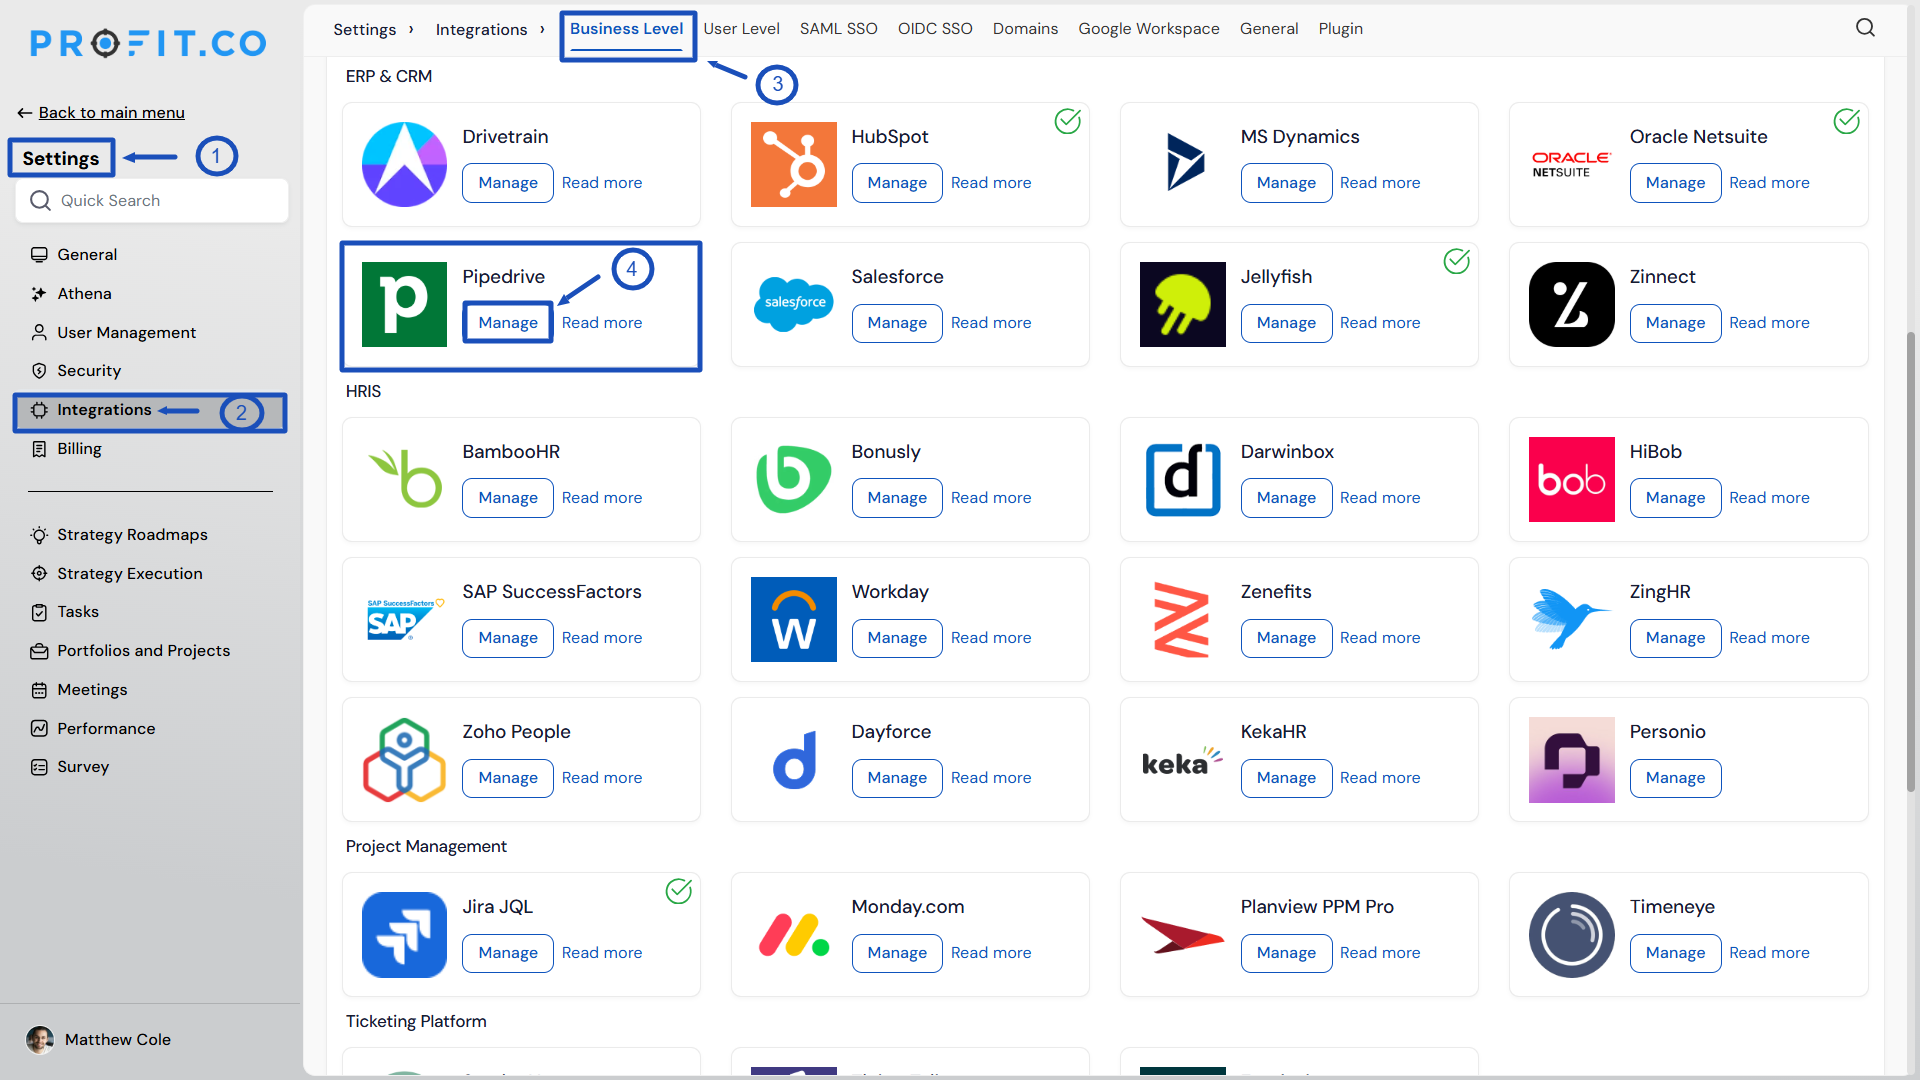Open the Google Workspace tab

[x=1148, y=28]
